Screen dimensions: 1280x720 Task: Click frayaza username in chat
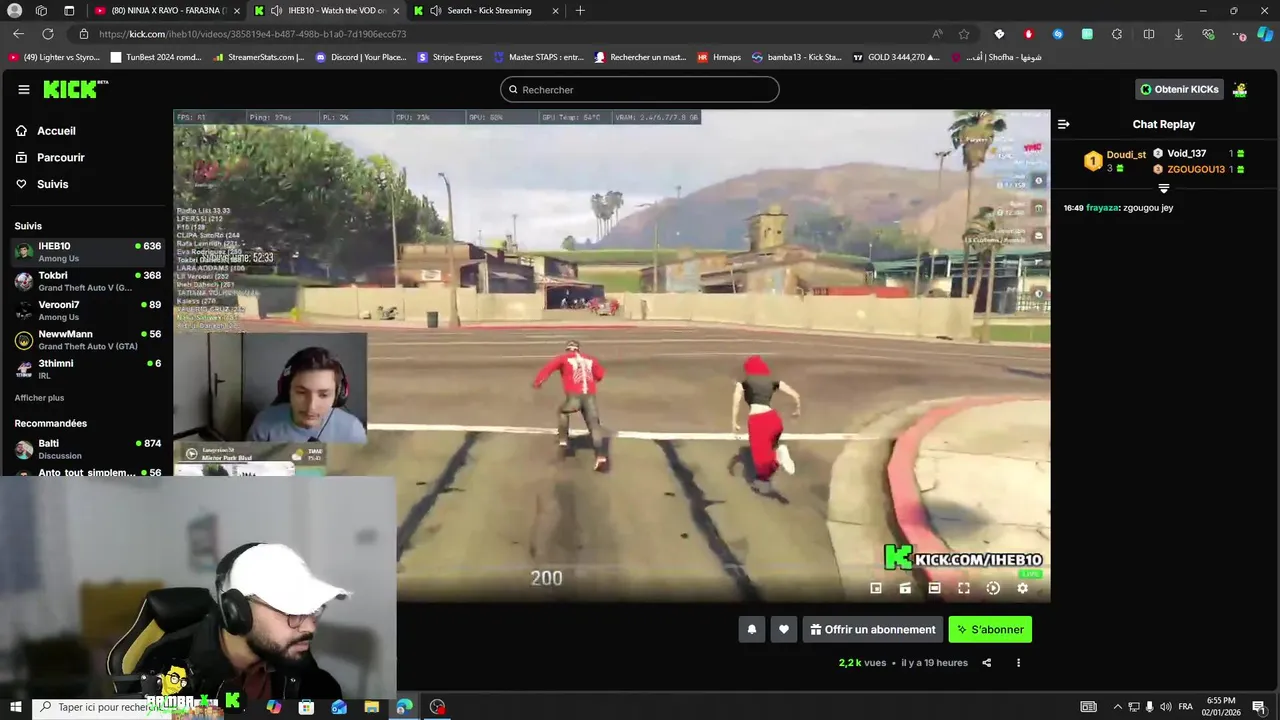click(1102, 208)
